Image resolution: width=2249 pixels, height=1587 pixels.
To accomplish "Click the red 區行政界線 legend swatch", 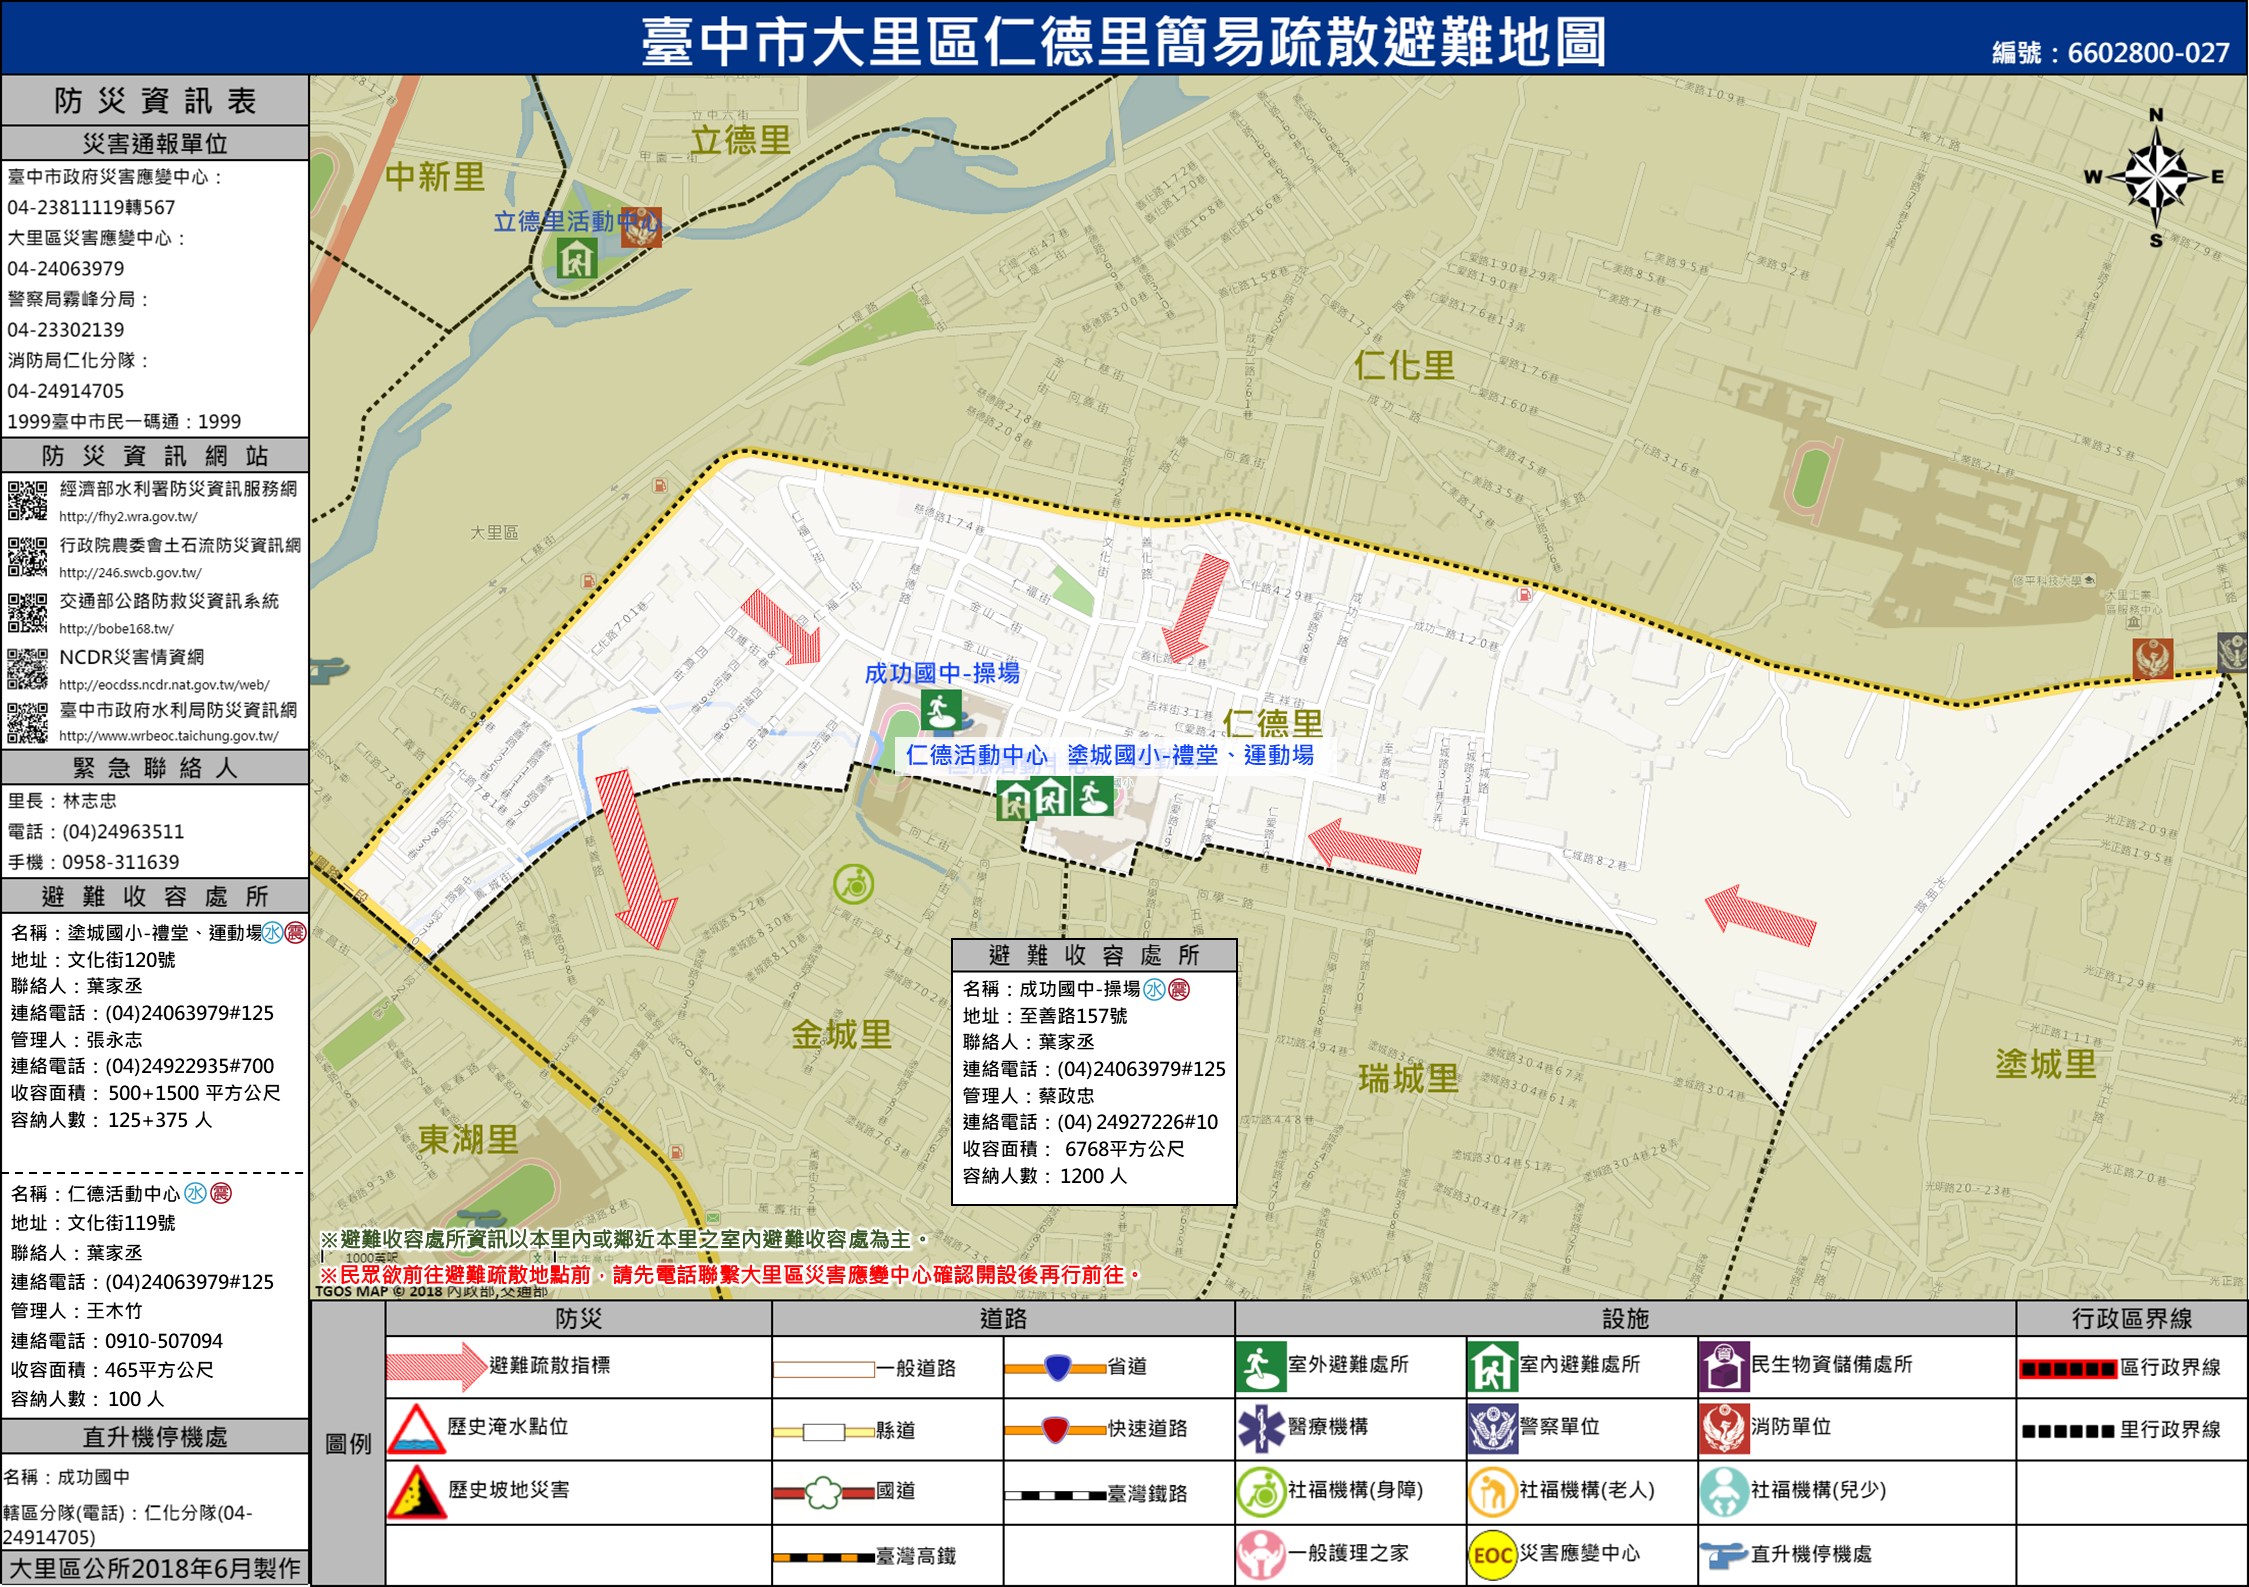I will [2068, 1368].
